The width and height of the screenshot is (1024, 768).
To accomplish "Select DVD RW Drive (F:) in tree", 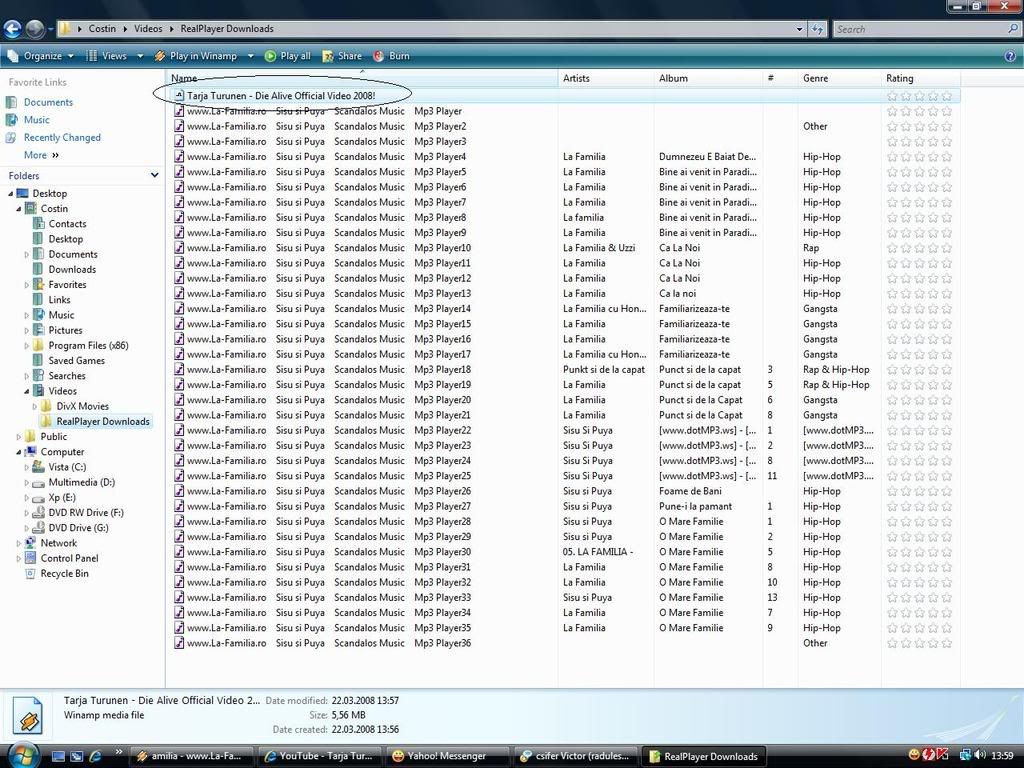I will click(85, 513).
